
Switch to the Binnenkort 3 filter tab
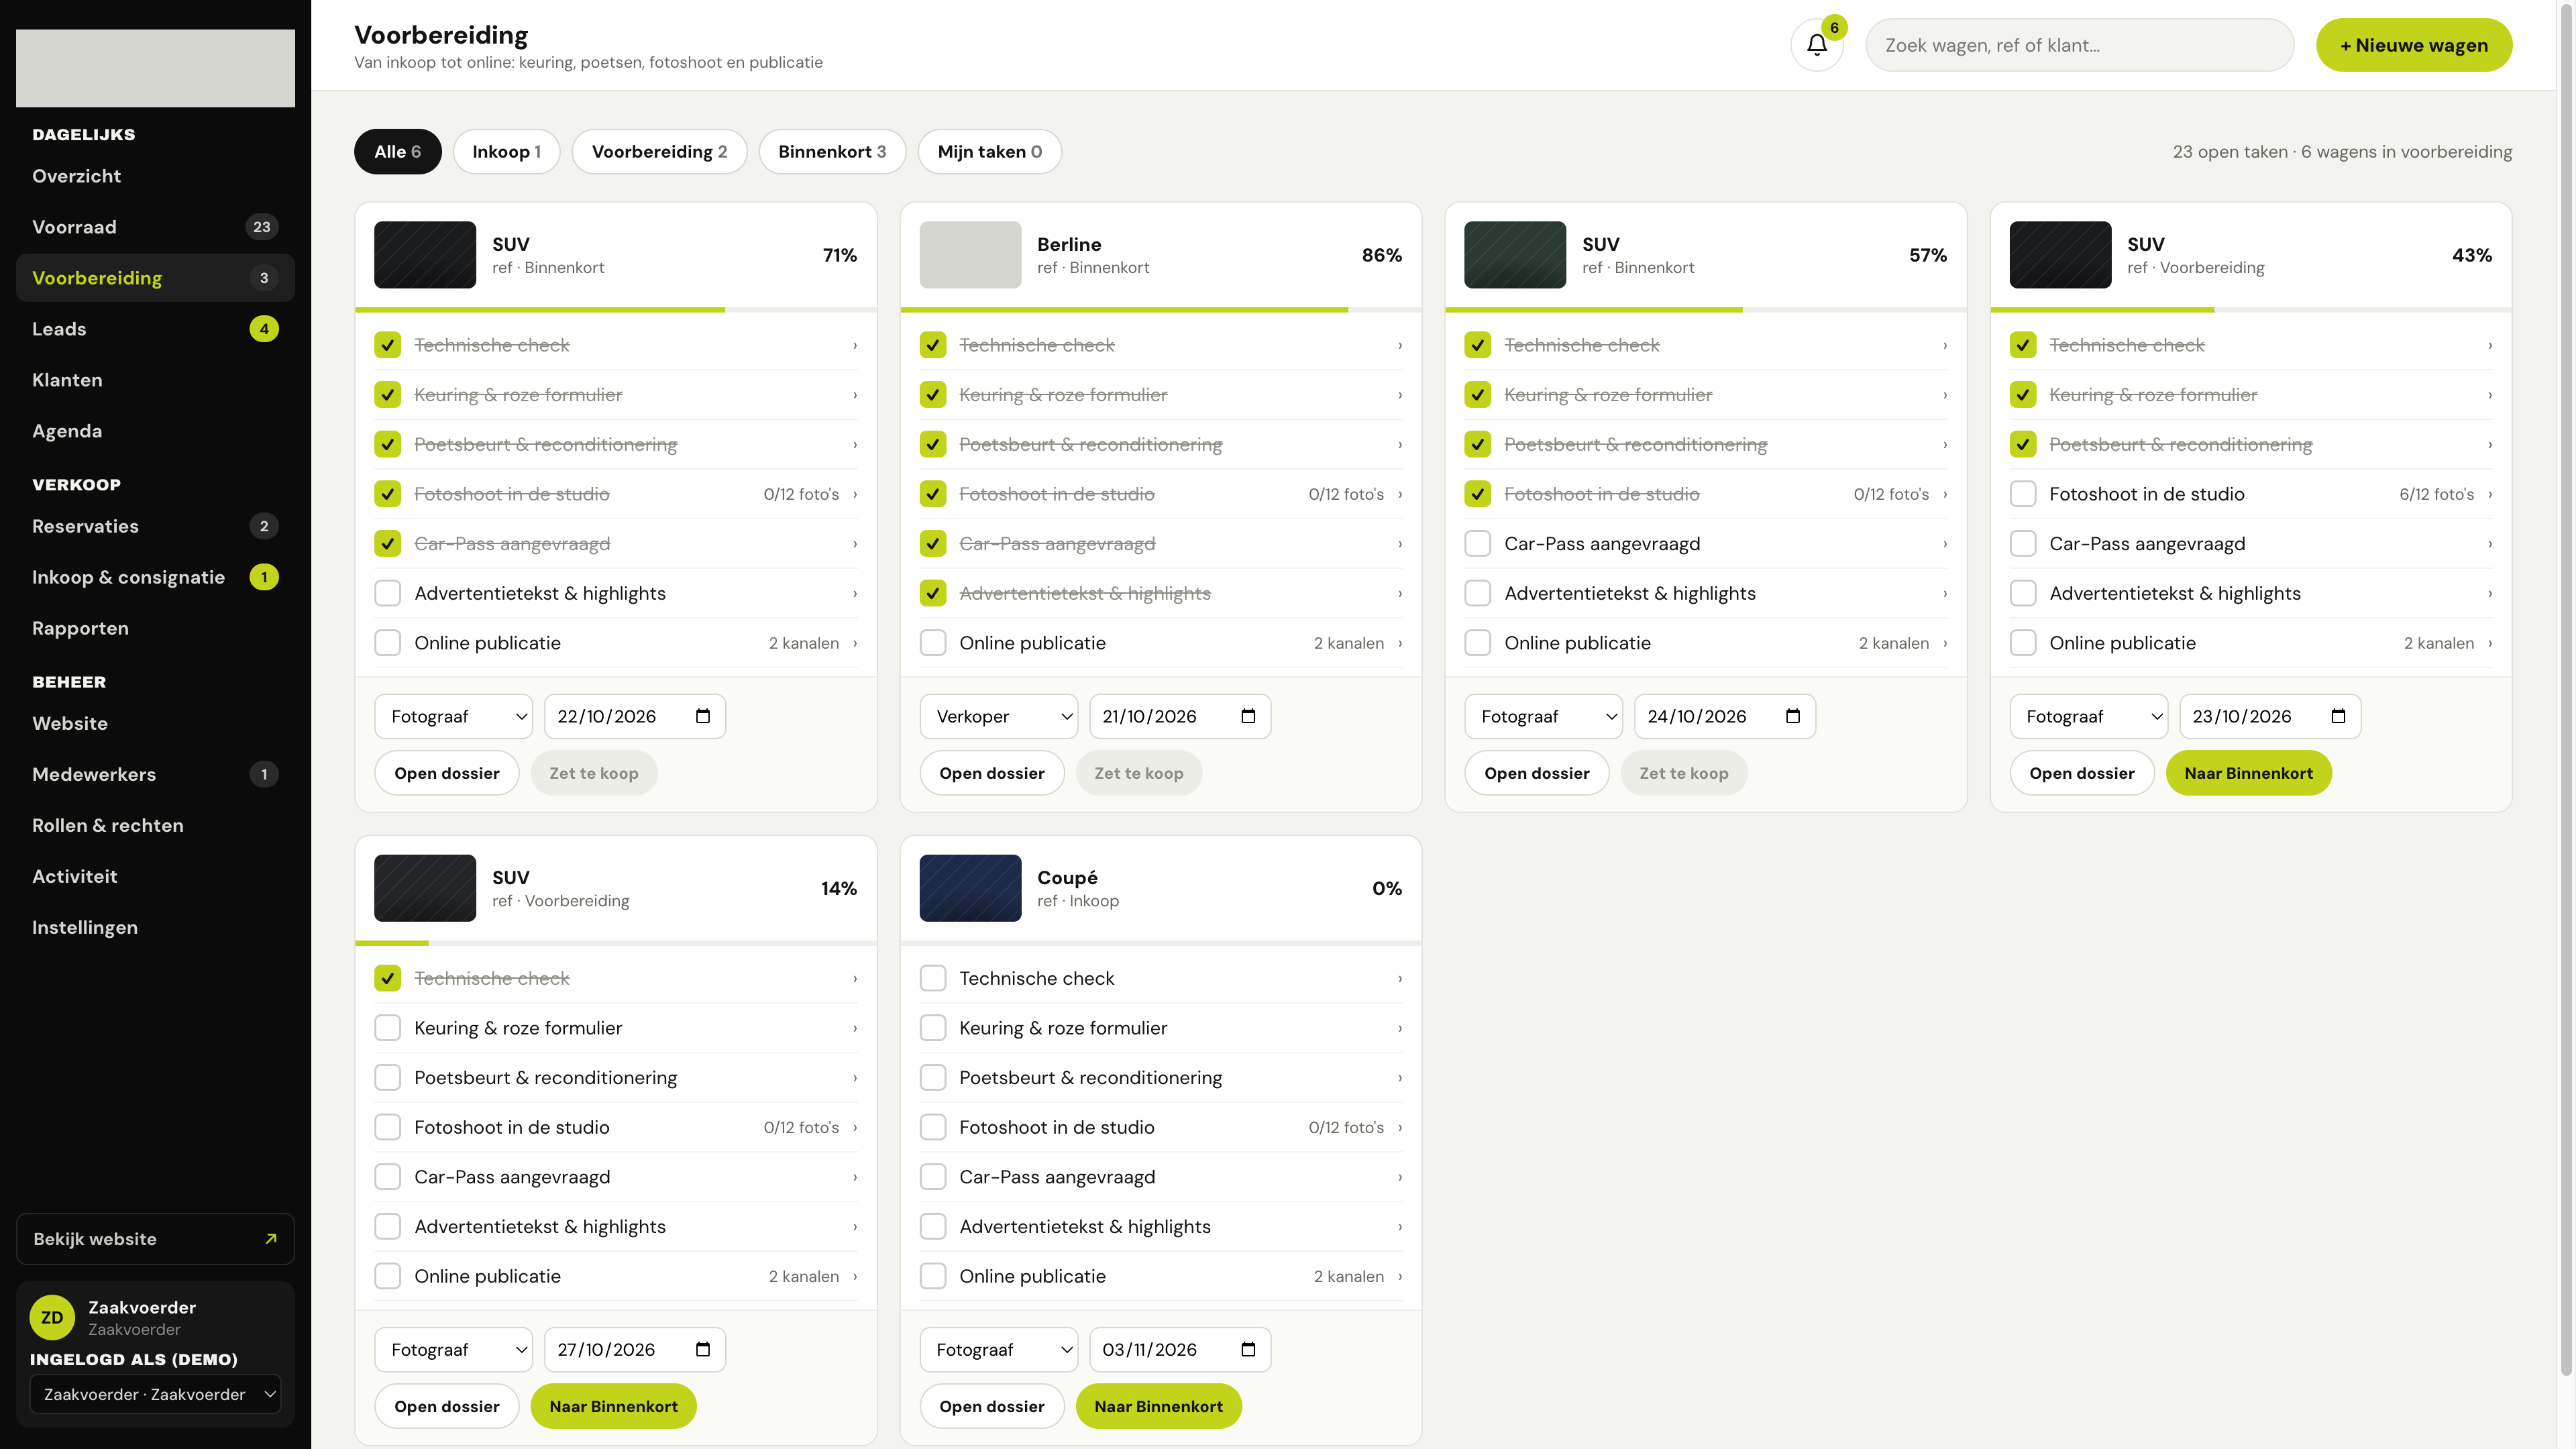832,151
